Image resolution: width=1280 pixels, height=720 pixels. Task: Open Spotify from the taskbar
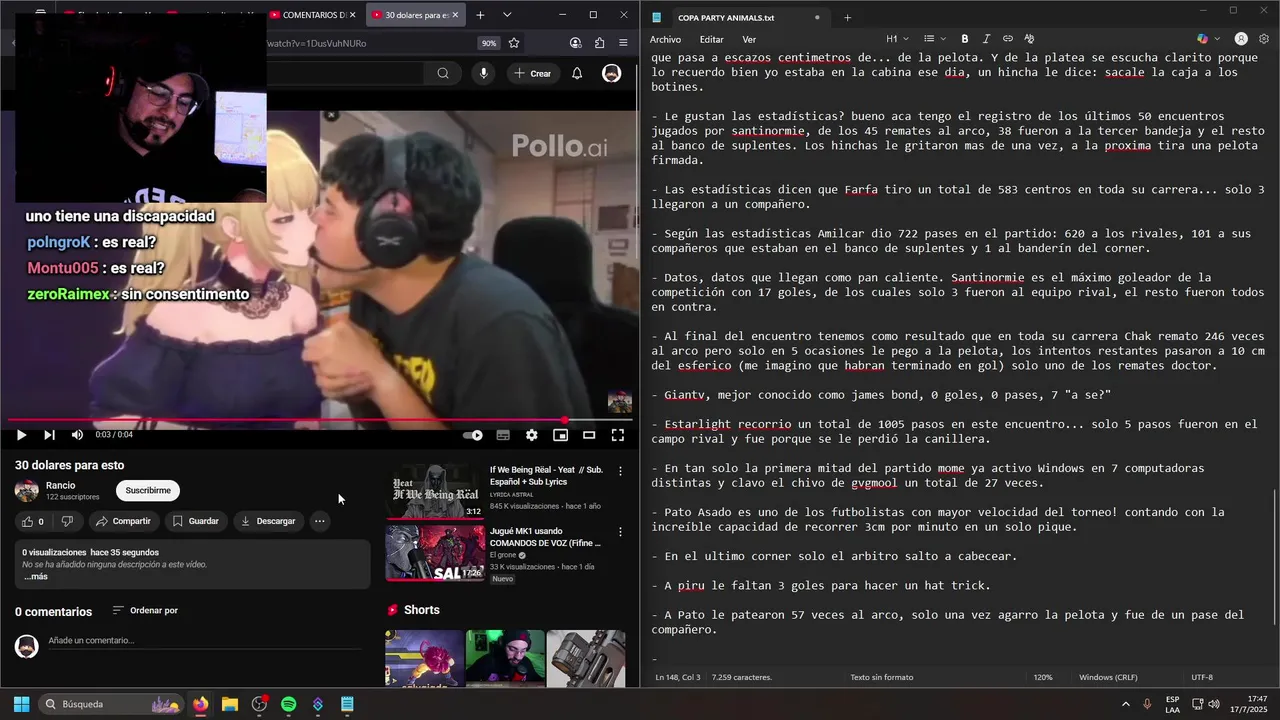tap(288, 704)
